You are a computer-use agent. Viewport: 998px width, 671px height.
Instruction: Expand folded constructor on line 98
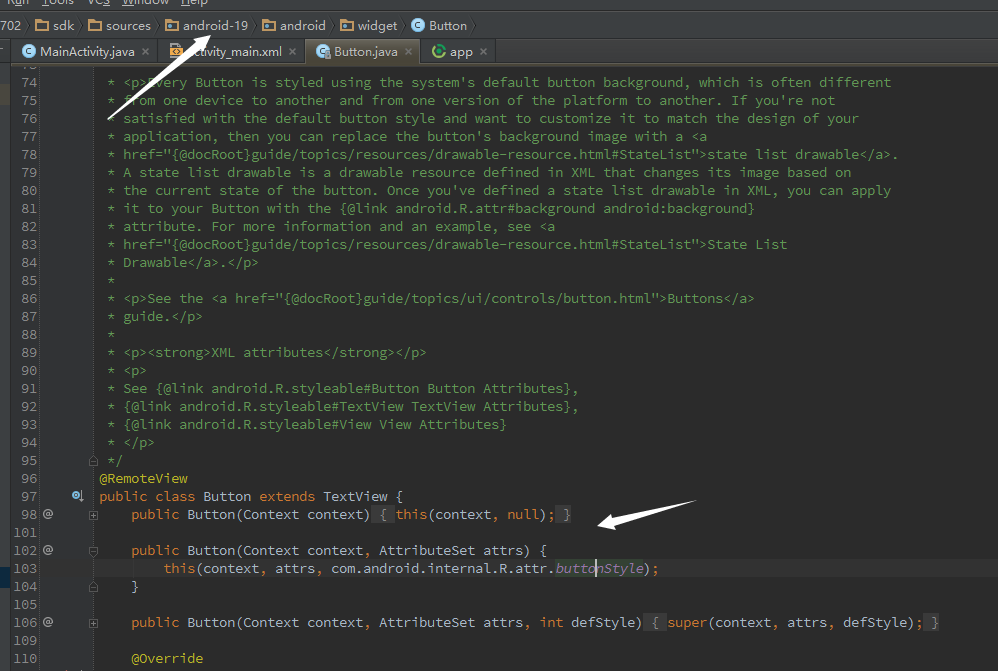point(93,515)
